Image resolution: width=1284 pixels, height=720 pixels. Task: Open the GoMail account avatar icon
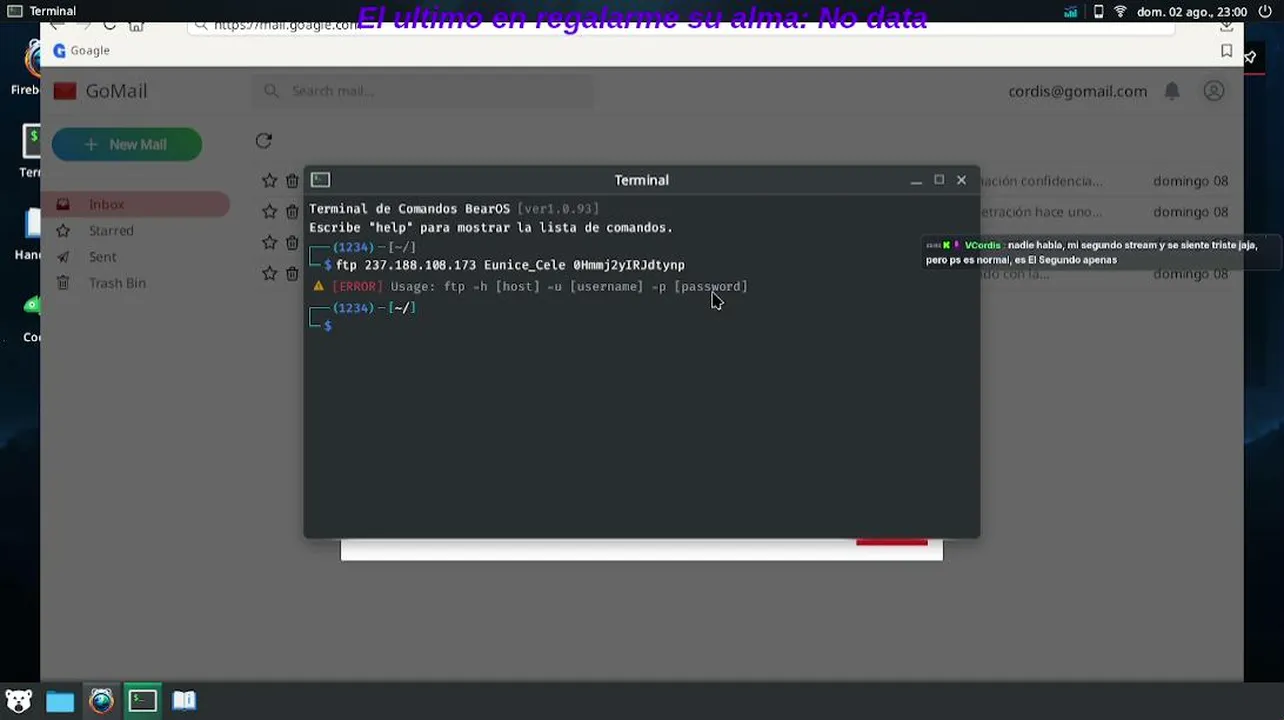[1214, 91]
